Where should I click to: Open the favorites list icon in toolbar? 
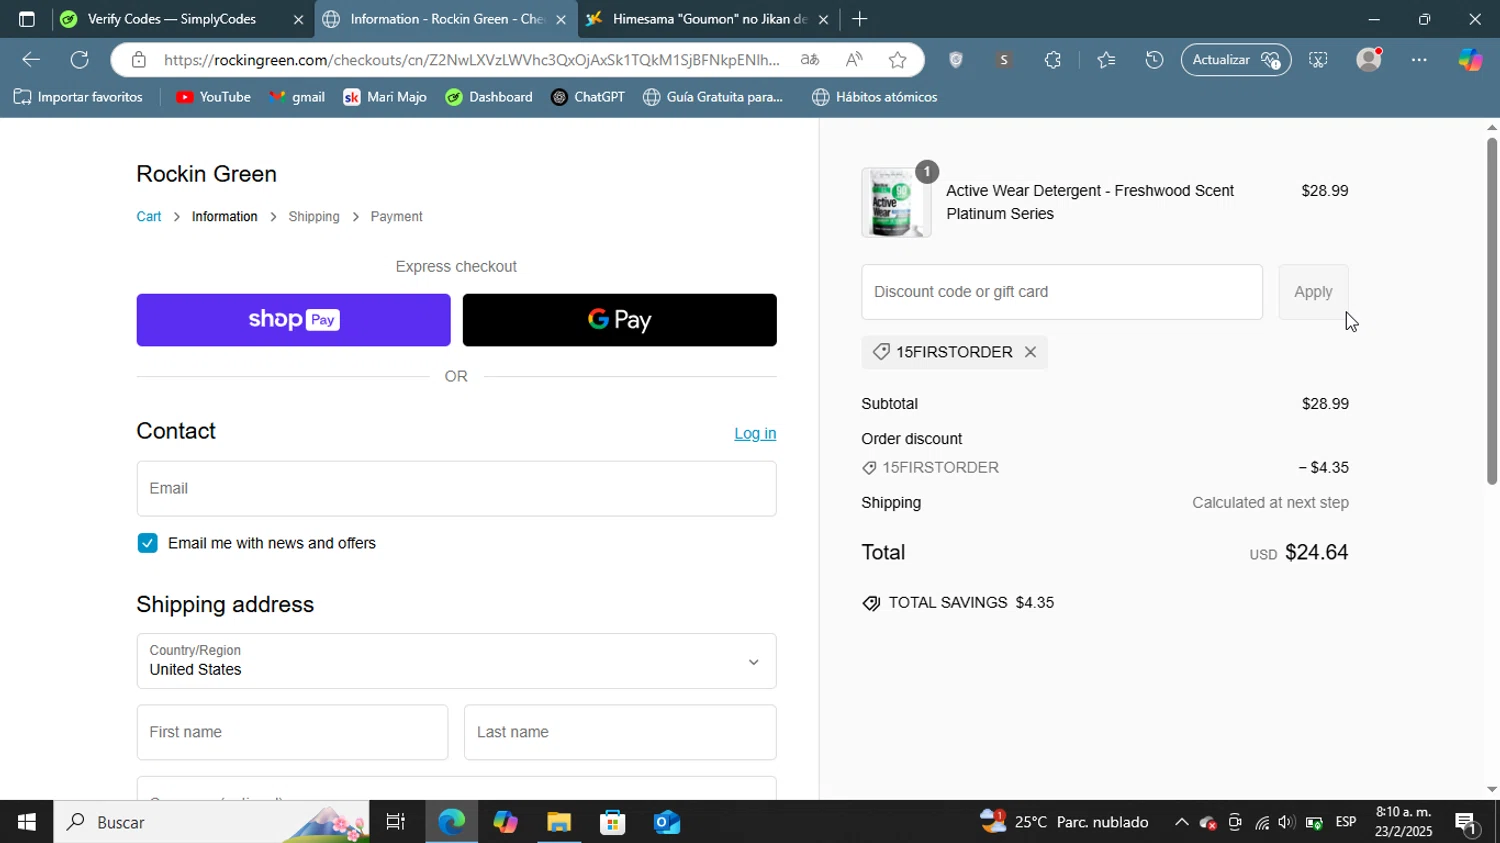(x=1106, y=60)
